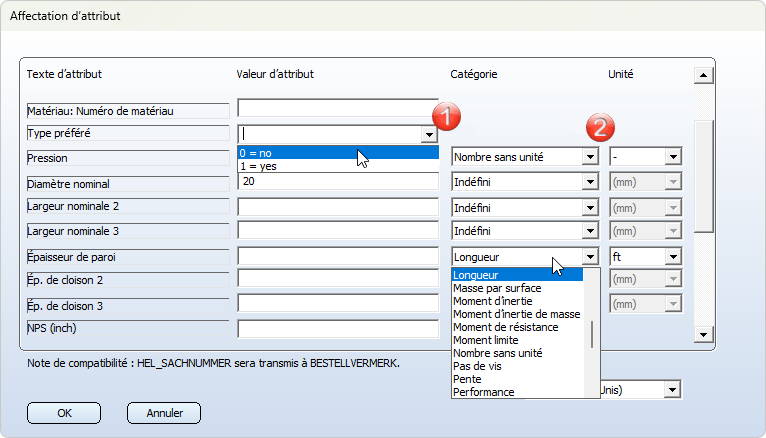Open the Pression unit dropdown
The width and height of the screenshot is (766, 438).
[x=673, y=157]
